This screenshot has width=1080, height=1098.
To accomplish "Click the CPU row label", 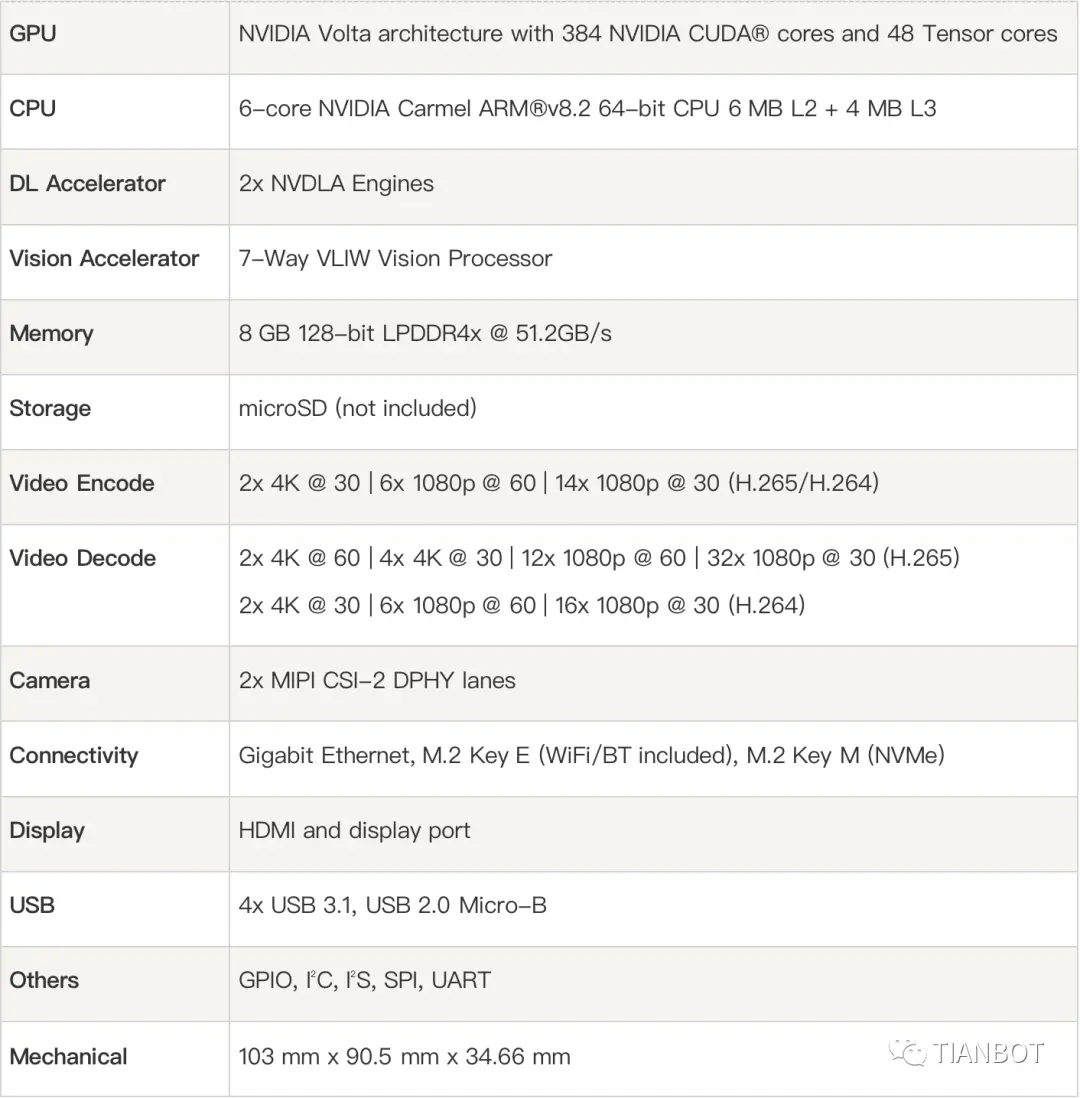I will click(x=32, y=109).
